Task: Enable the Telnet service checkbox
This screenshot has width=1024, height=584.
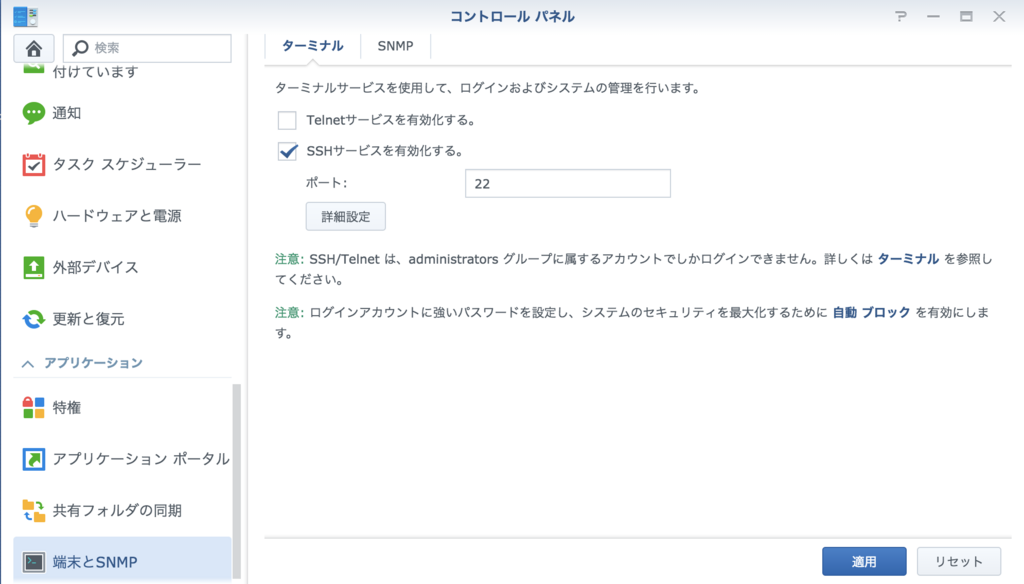Action: pos(287,120)
